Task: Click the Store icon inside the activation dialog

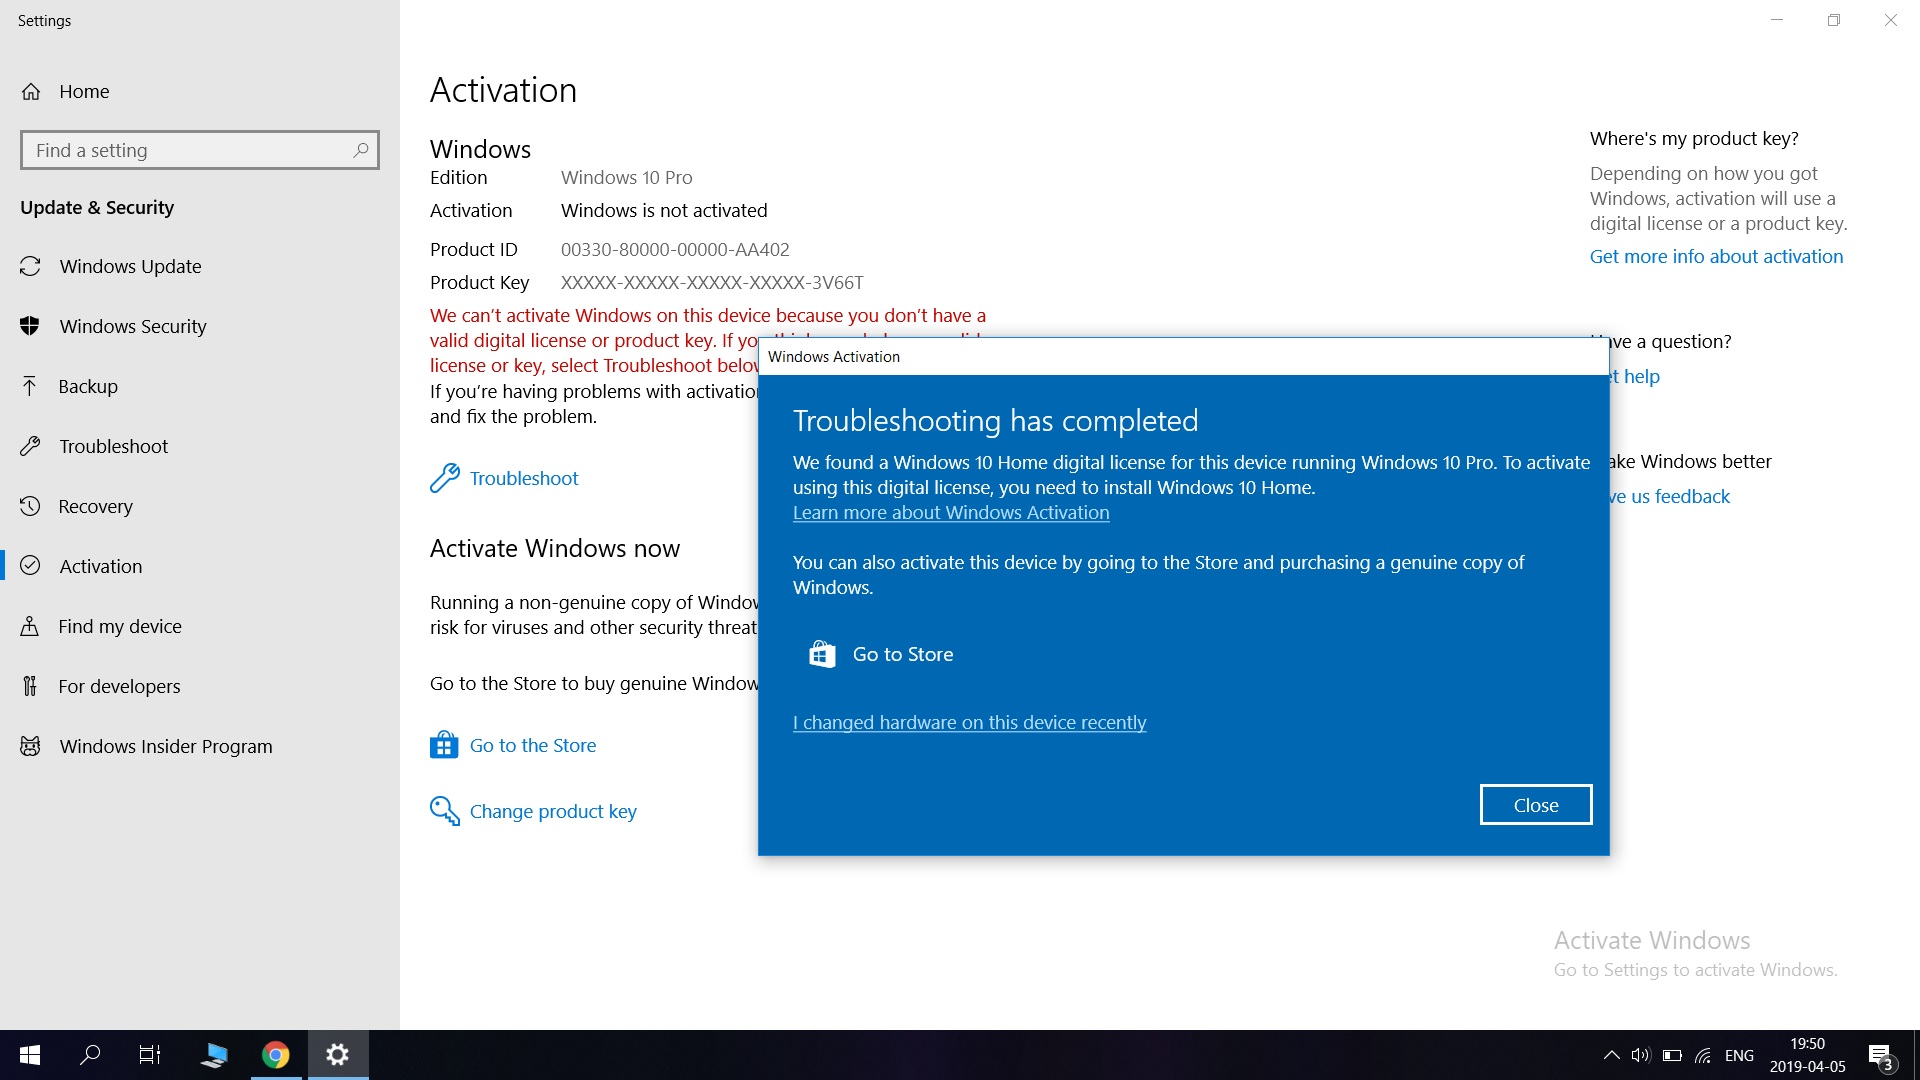Action: click(x=821, y=653)
